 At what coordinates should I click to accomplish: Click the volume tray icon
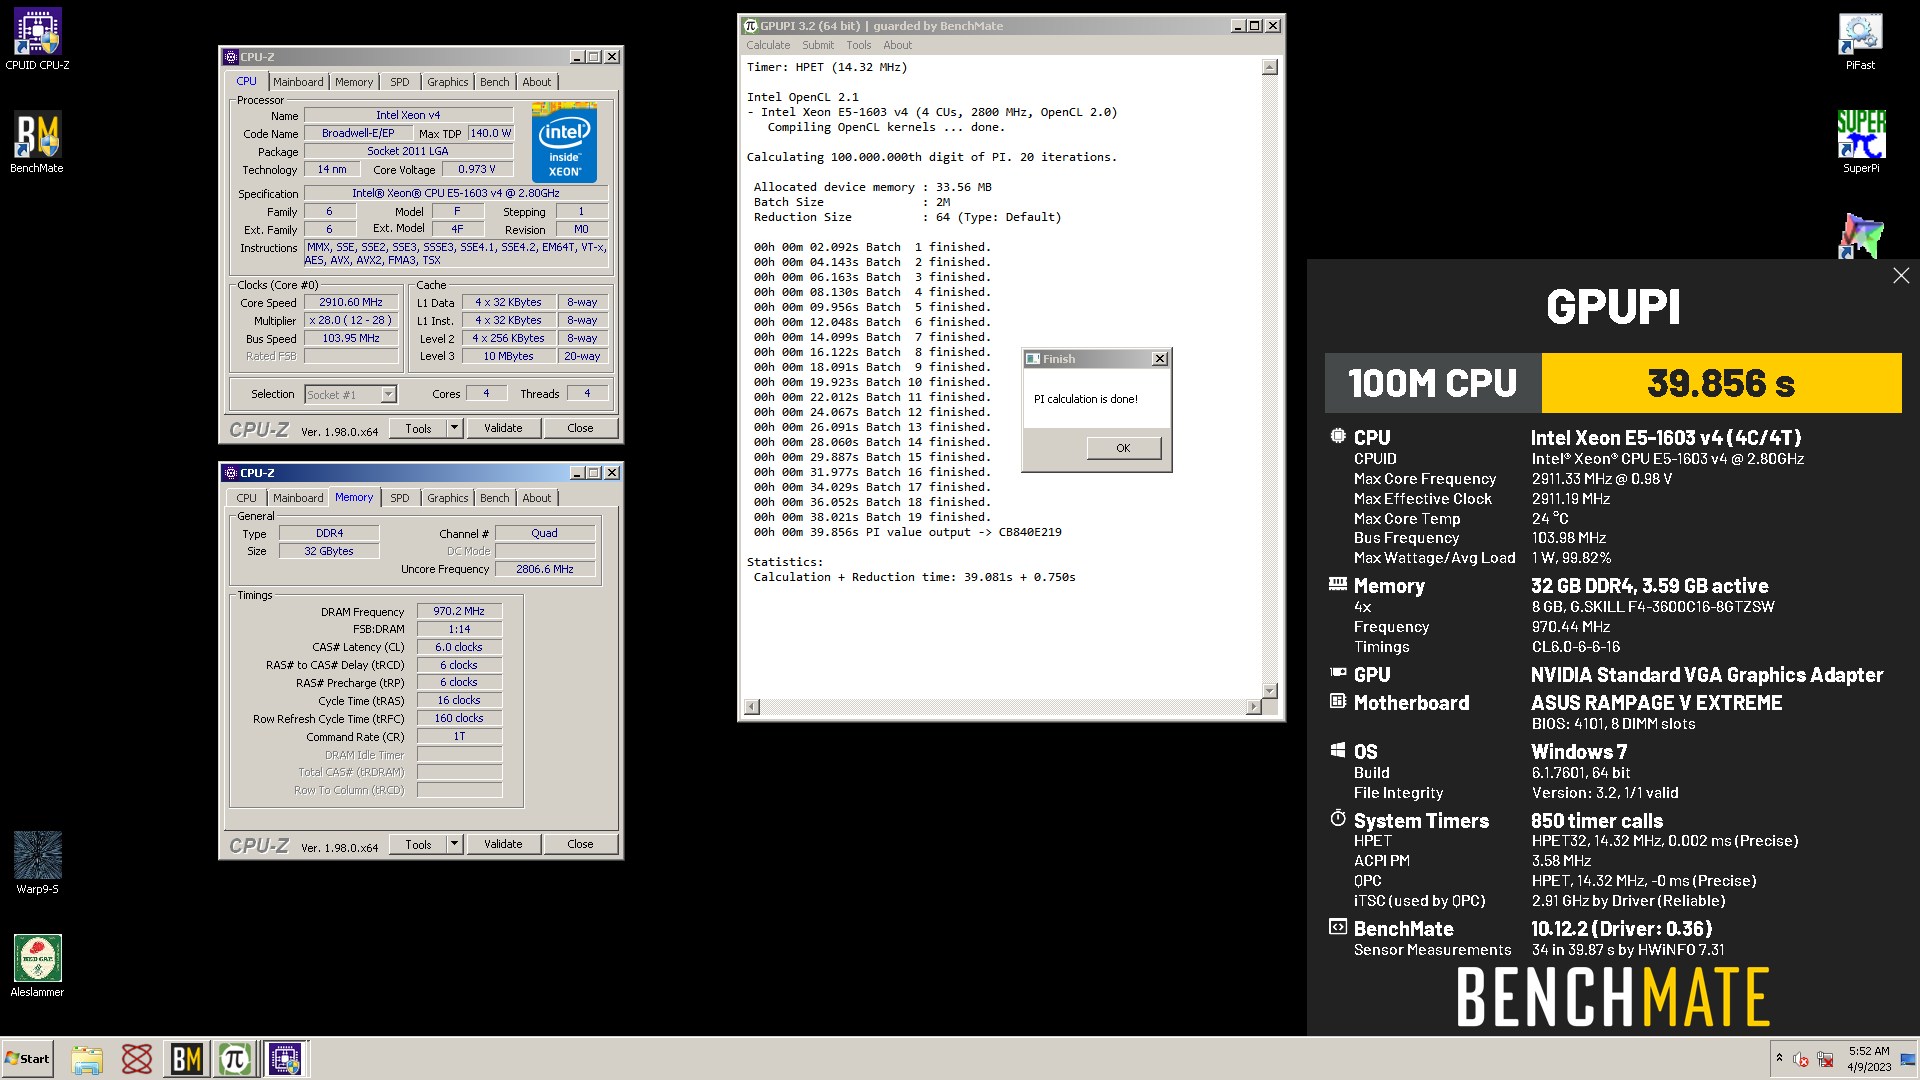[x=1801, y=1059]
